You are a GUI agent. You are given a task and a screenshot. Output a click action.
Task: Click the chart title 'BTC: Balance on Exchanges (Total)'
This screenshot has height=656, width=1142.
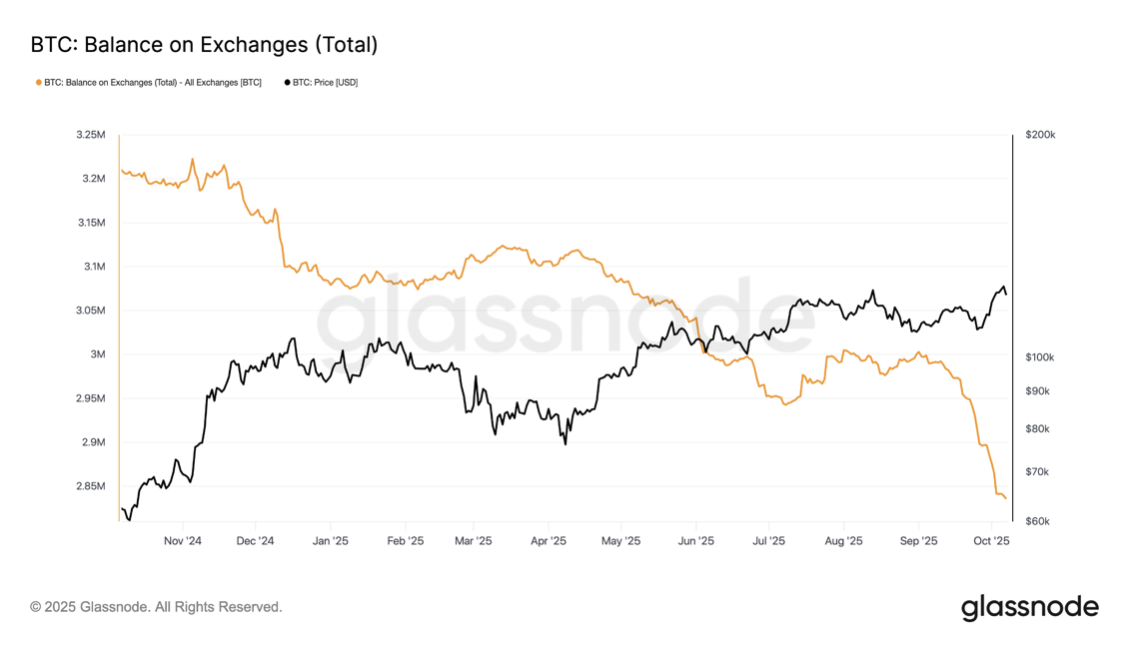[x=204, y=45]
